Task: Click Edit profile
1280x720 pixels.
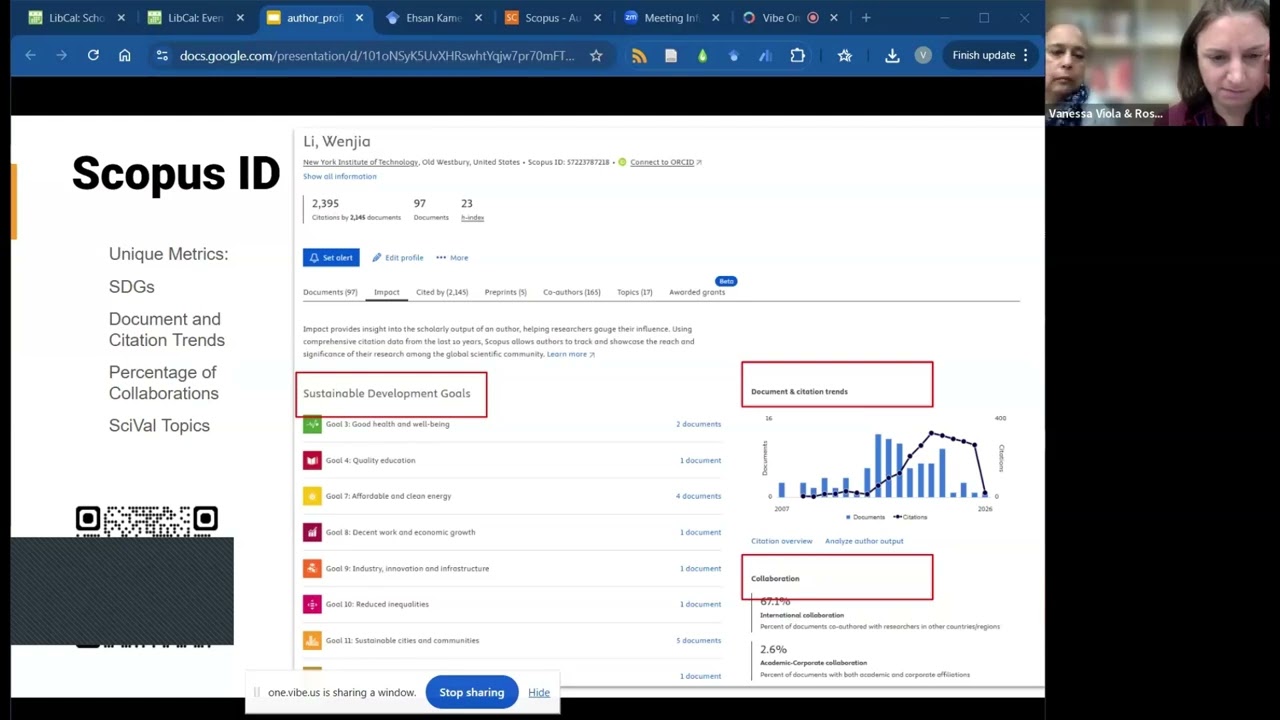Action: tap(398, 258)
